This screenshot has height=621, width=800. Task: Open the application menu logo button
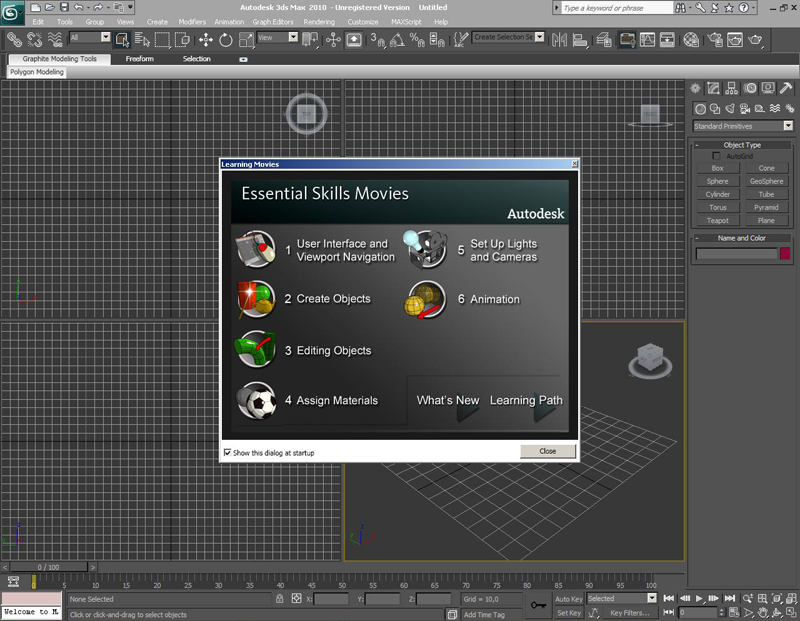11,13
